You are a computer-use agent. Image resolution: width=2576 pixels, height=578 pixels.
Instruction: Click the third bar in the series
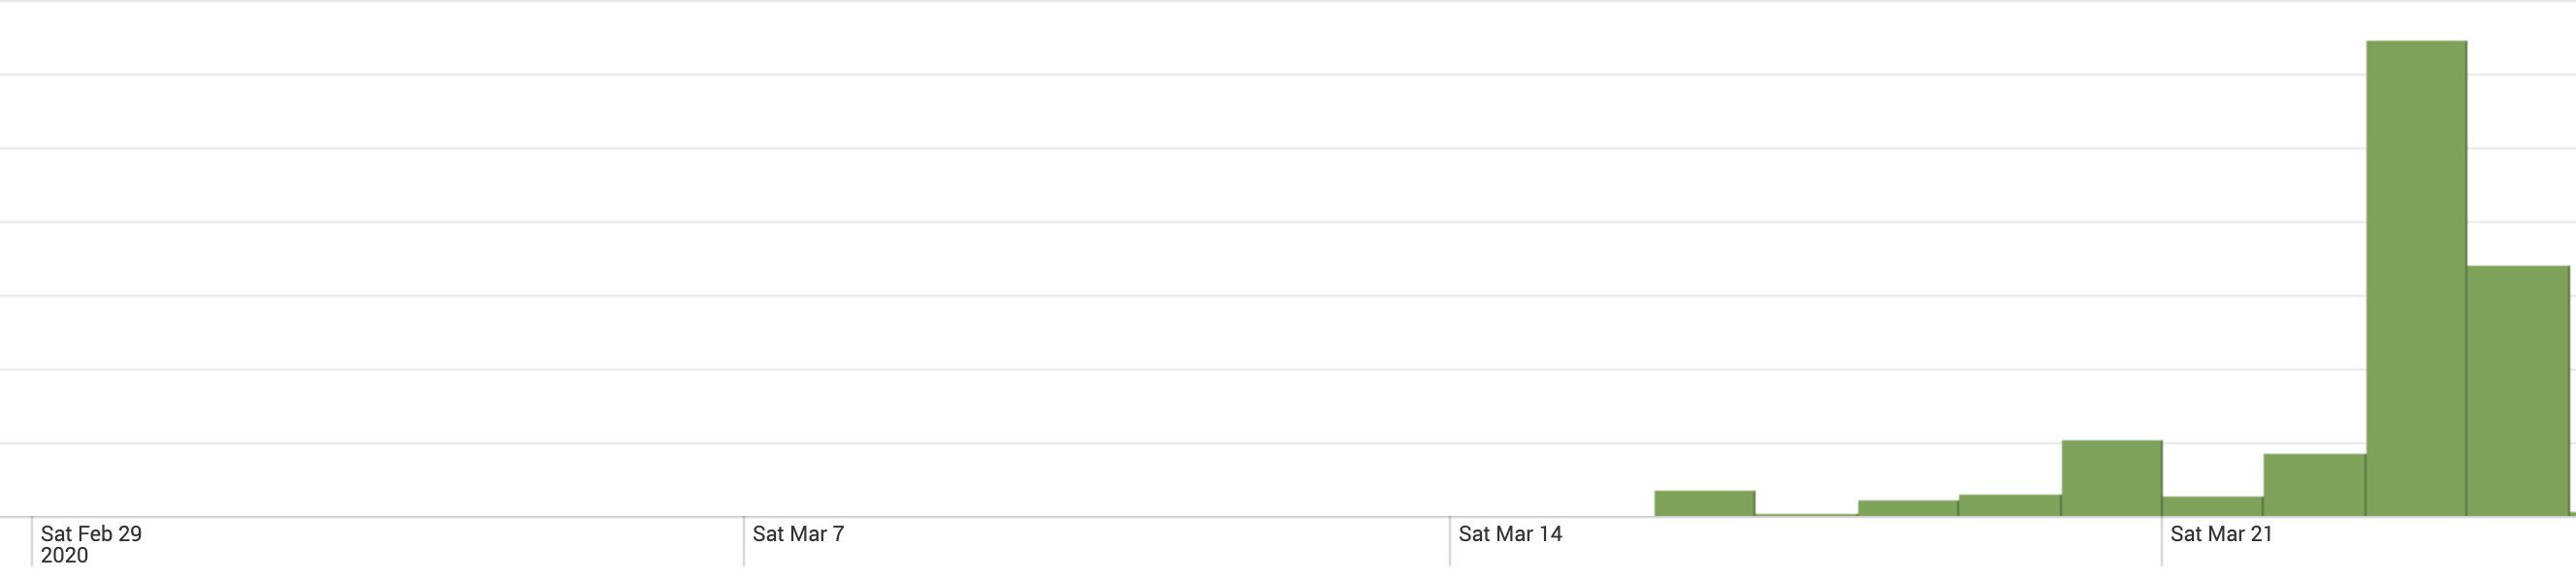tap(1908, 509)
